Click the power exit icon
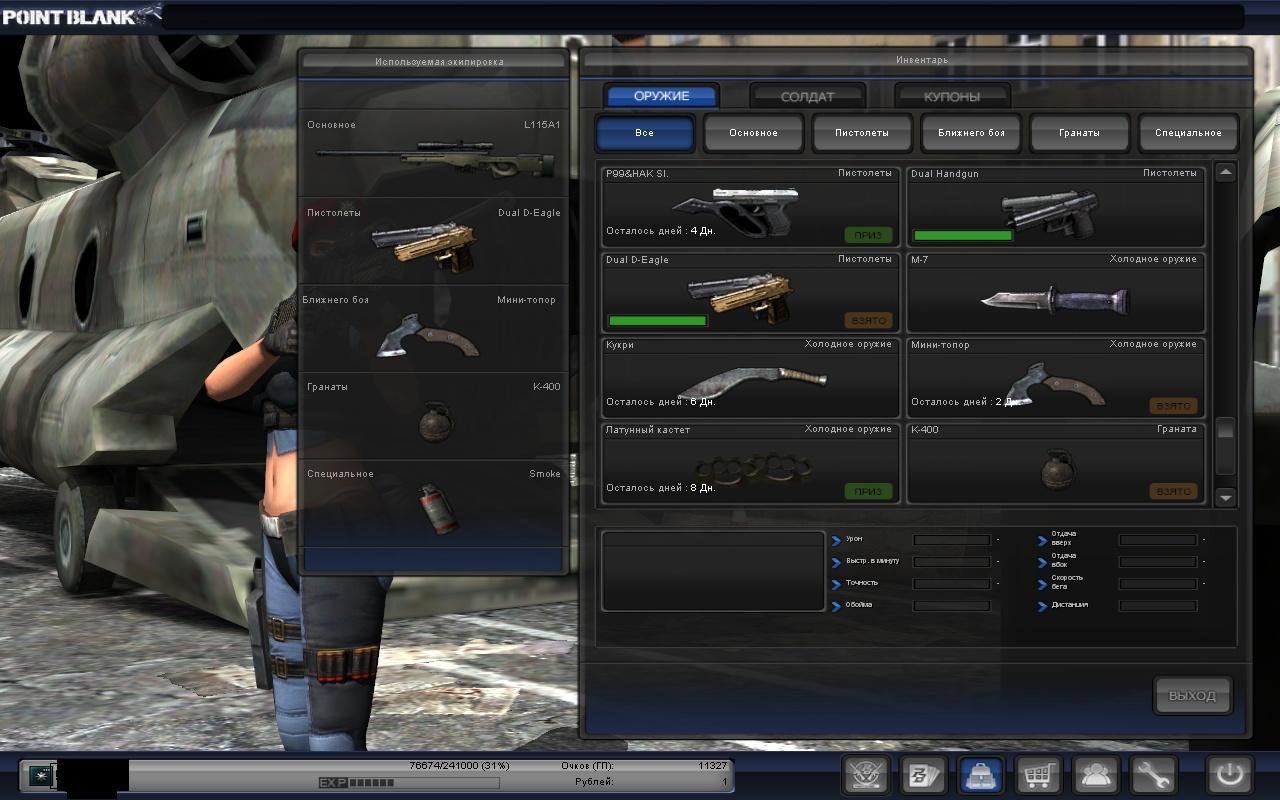Screen dimensions: 1280x800 click(x=1229, y=775)
